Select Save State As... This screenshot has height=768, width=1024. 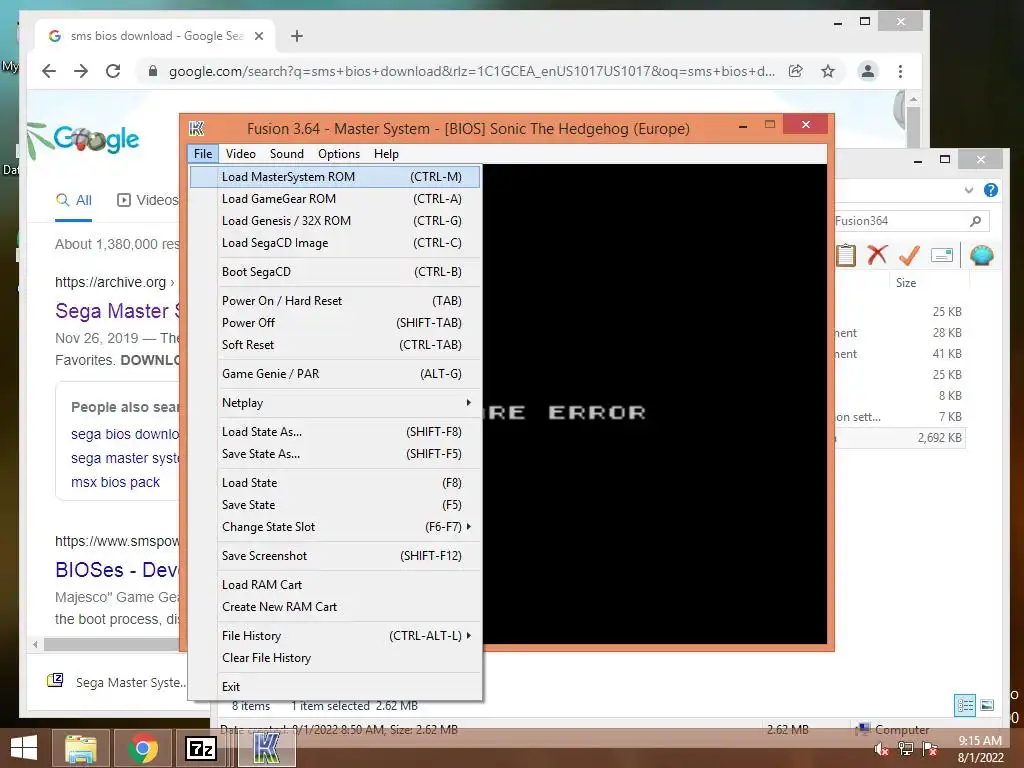point(335,454)
